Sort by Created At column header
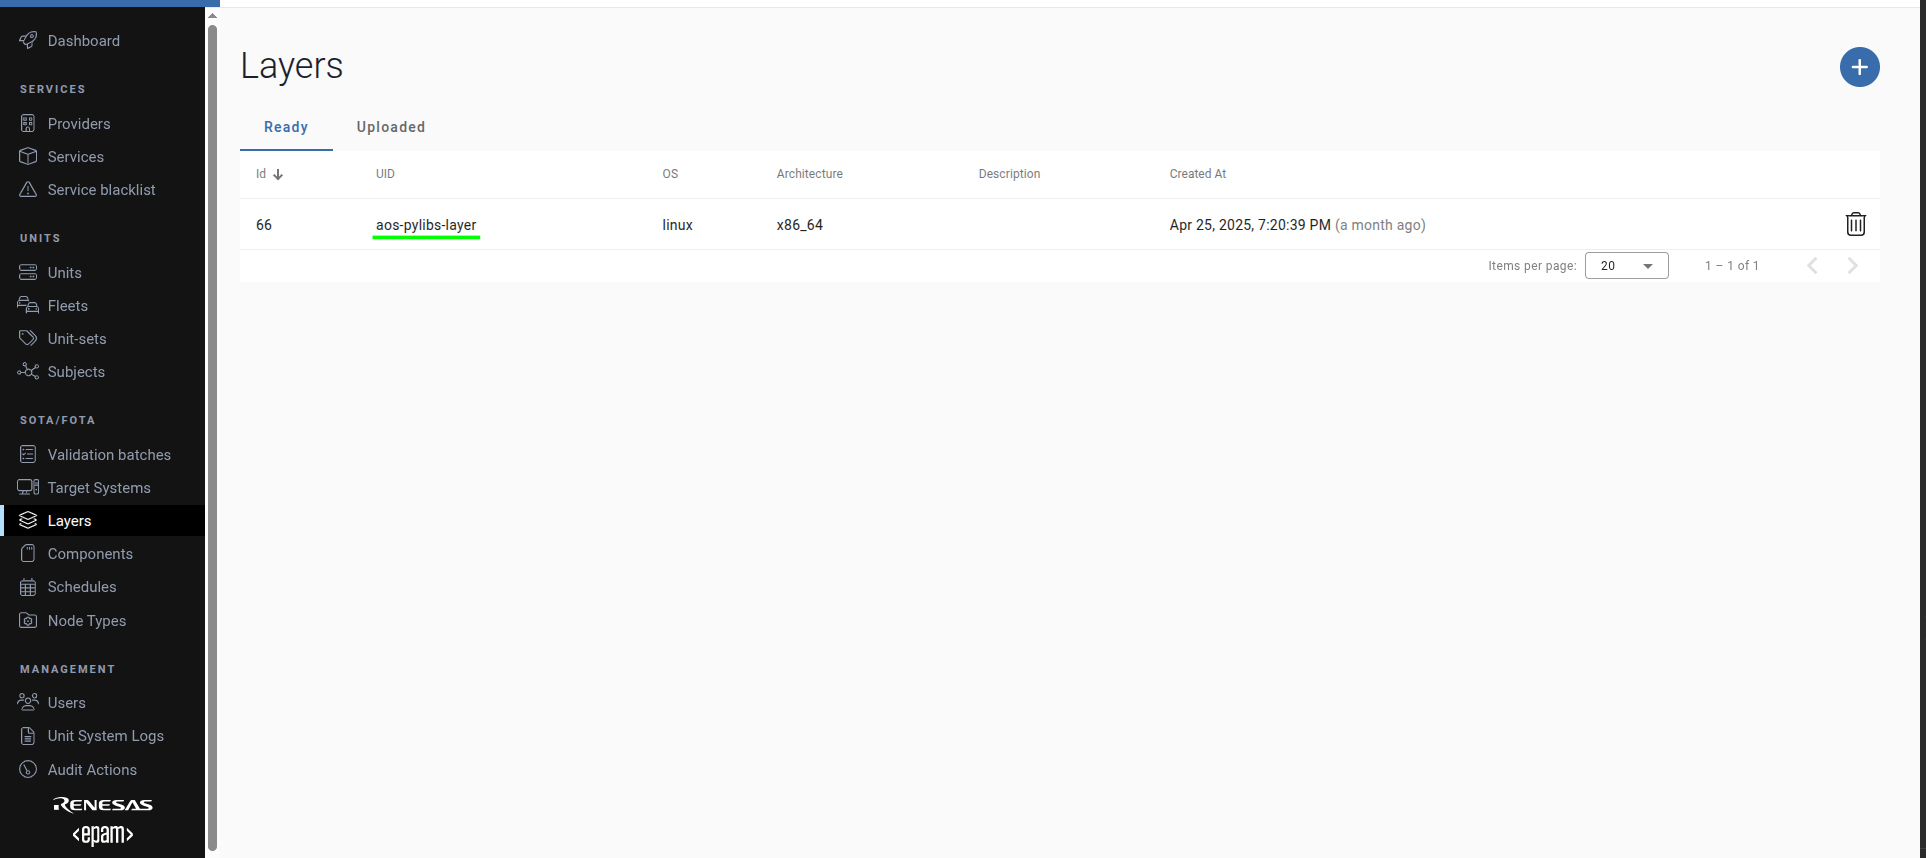This screenshot has width=1926, height=858. (1197, 174)
